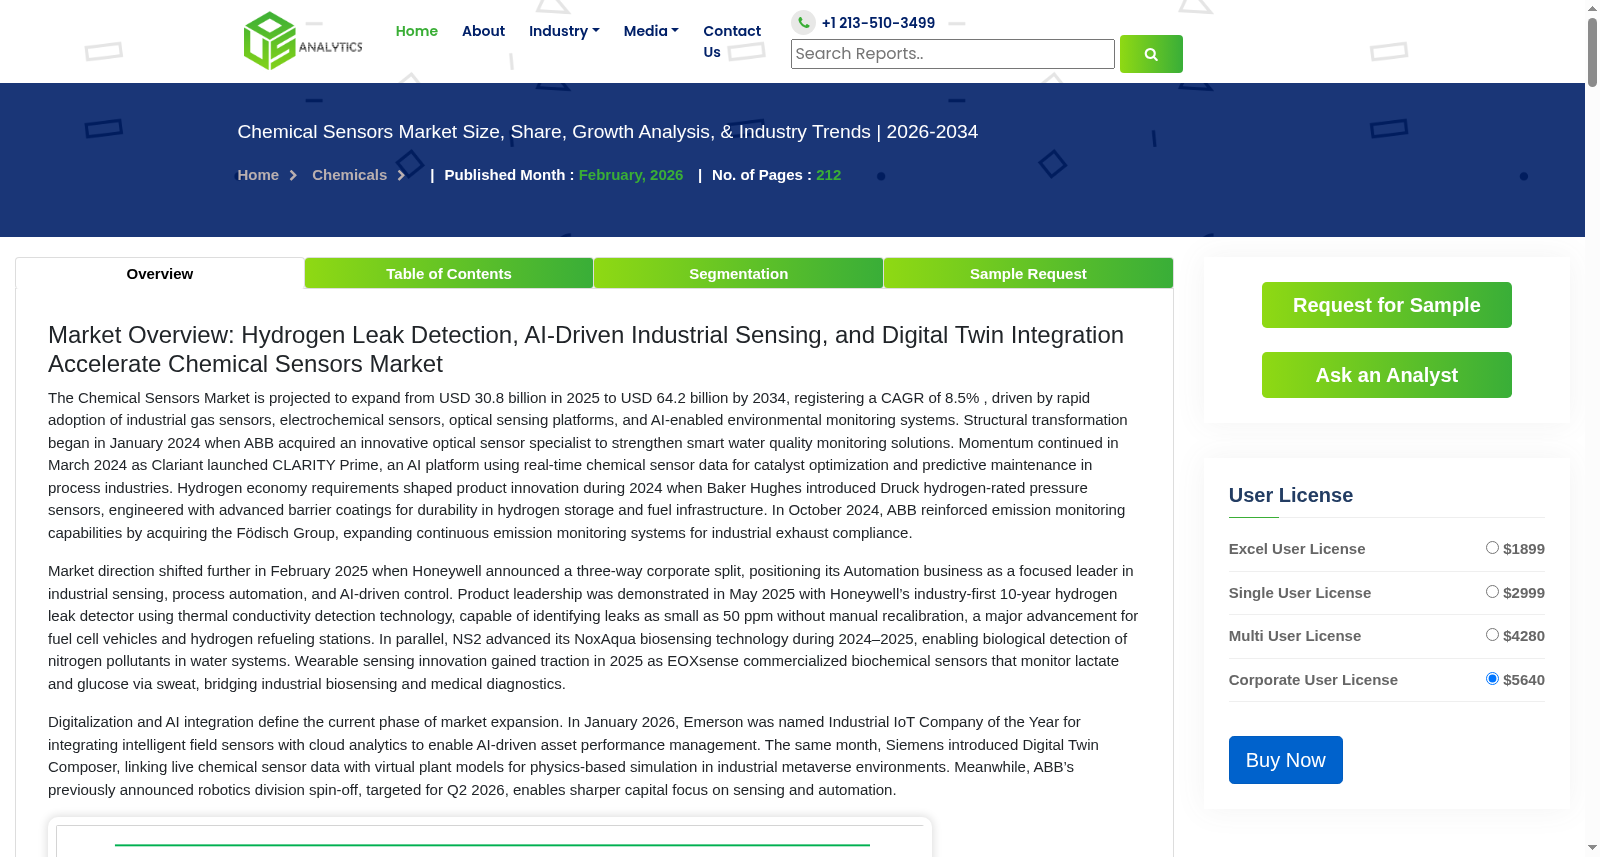Screen dimensions: 1600x857
Task: Click the page count value 212
Action: (x=829, y=175)
